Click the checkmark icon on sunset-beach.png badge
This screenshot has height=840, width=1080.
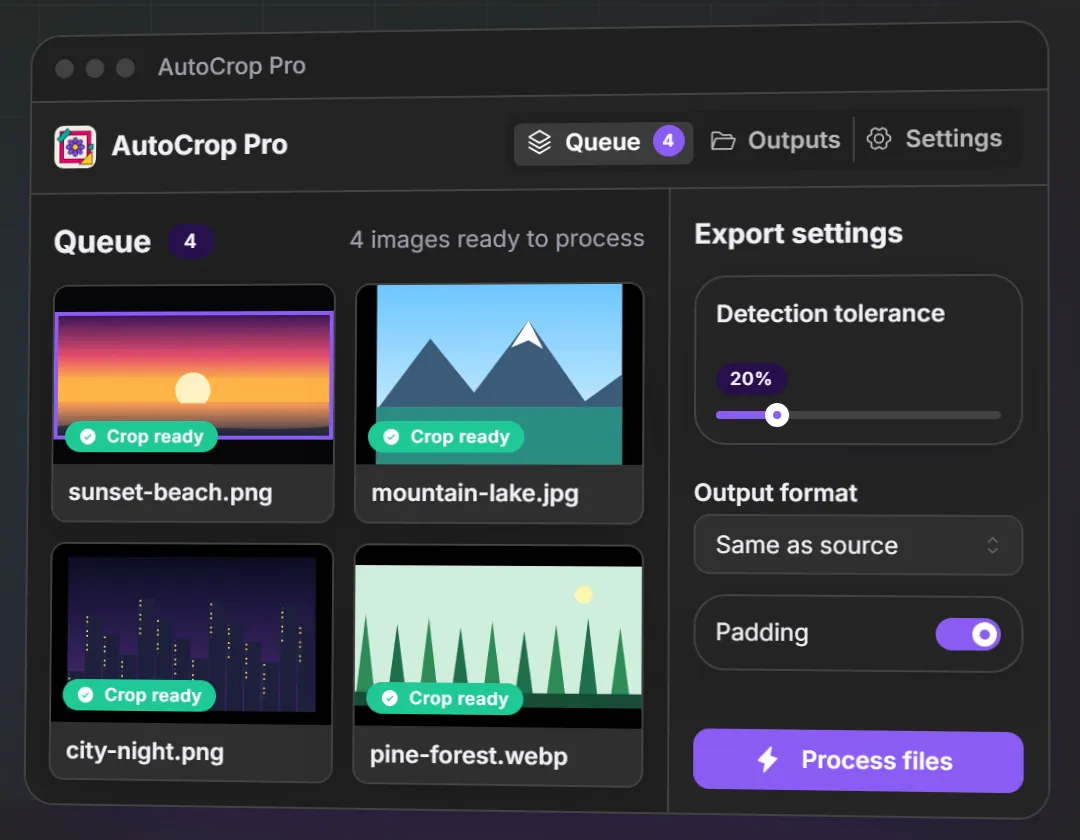[87, 437]
